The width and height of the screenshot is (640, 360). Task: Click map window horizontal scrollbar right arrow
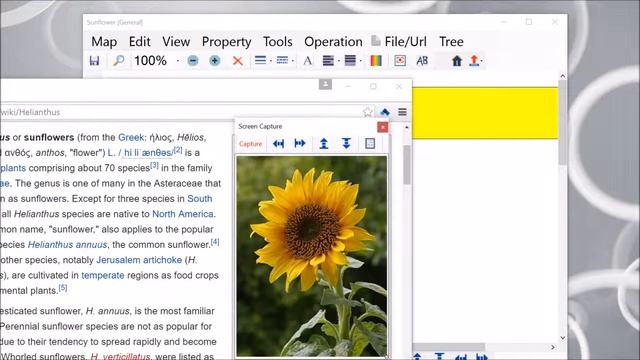553,347
